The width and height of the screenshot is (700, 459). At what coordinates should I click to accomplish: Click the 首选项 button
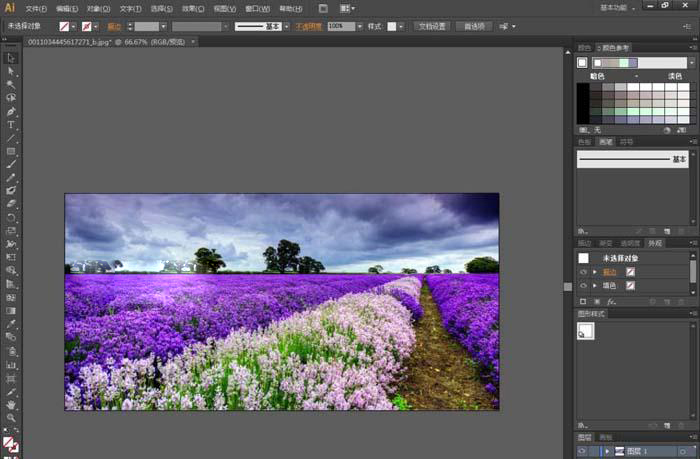coord(474,26)
